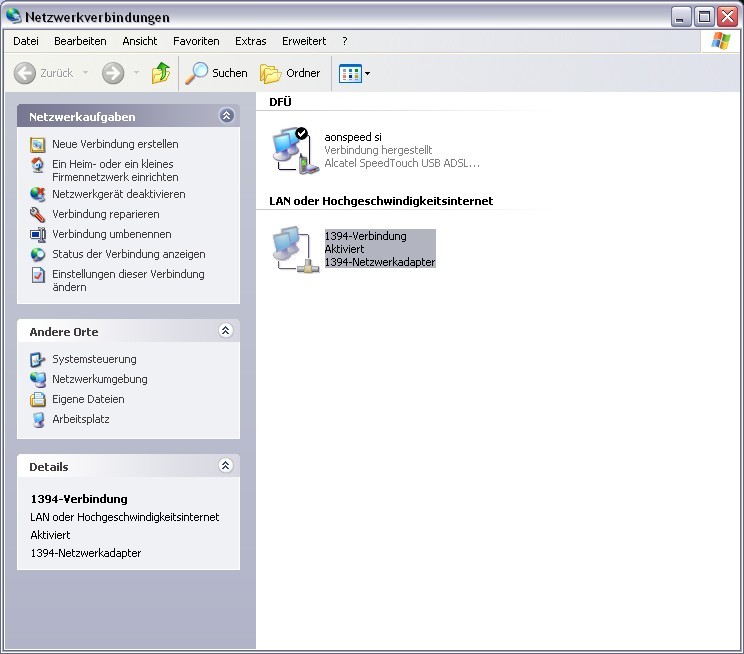The height and width of the screenshot is (654, 744).
Task: Collapse the Andere Orte panel
Action: (x=226, y=330)
